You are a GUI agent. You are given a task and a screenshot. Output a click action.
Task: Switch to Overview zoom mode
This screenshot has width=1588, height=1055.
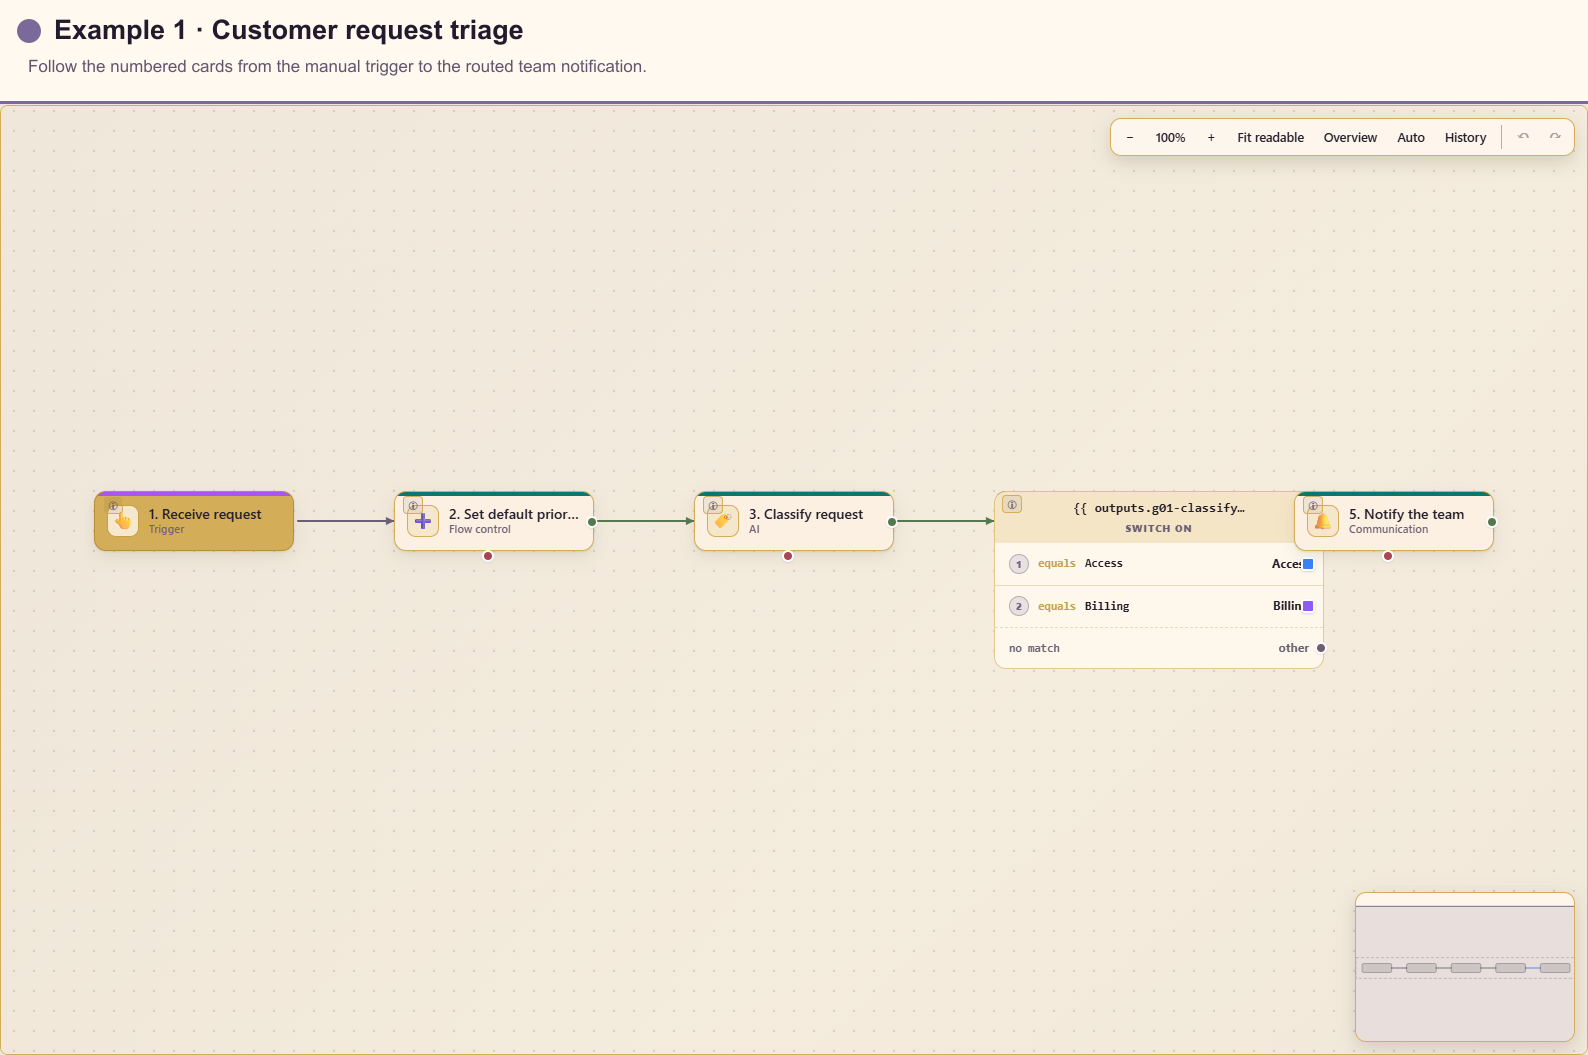[x=1350, y=137]
